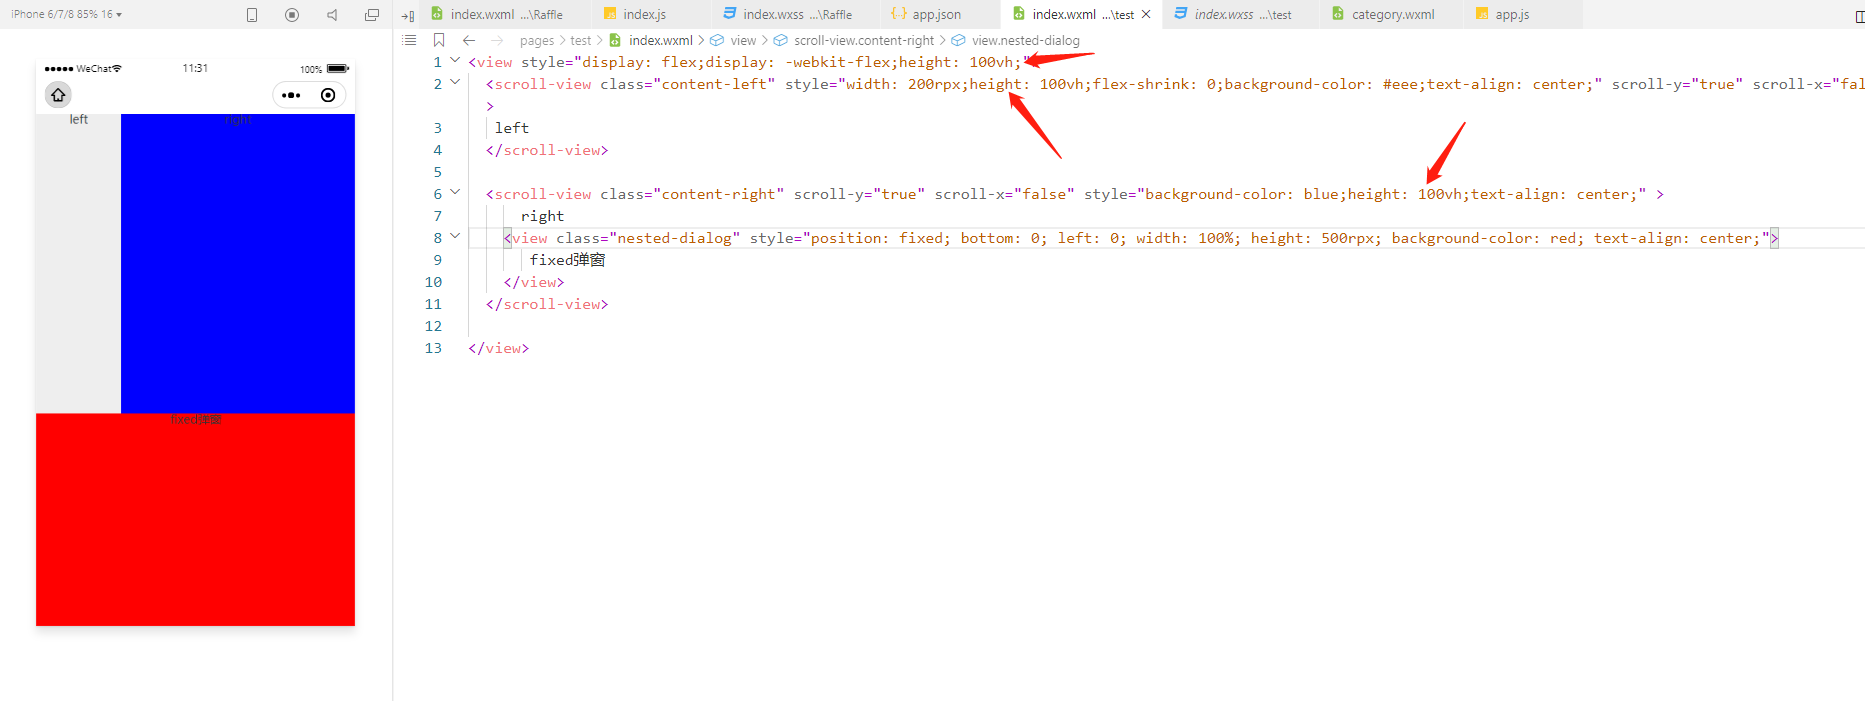The width and height of the screenshot is (1865, 701).
Task: Switch to index.wxss Raffle tab
Action: pos(796,14)
